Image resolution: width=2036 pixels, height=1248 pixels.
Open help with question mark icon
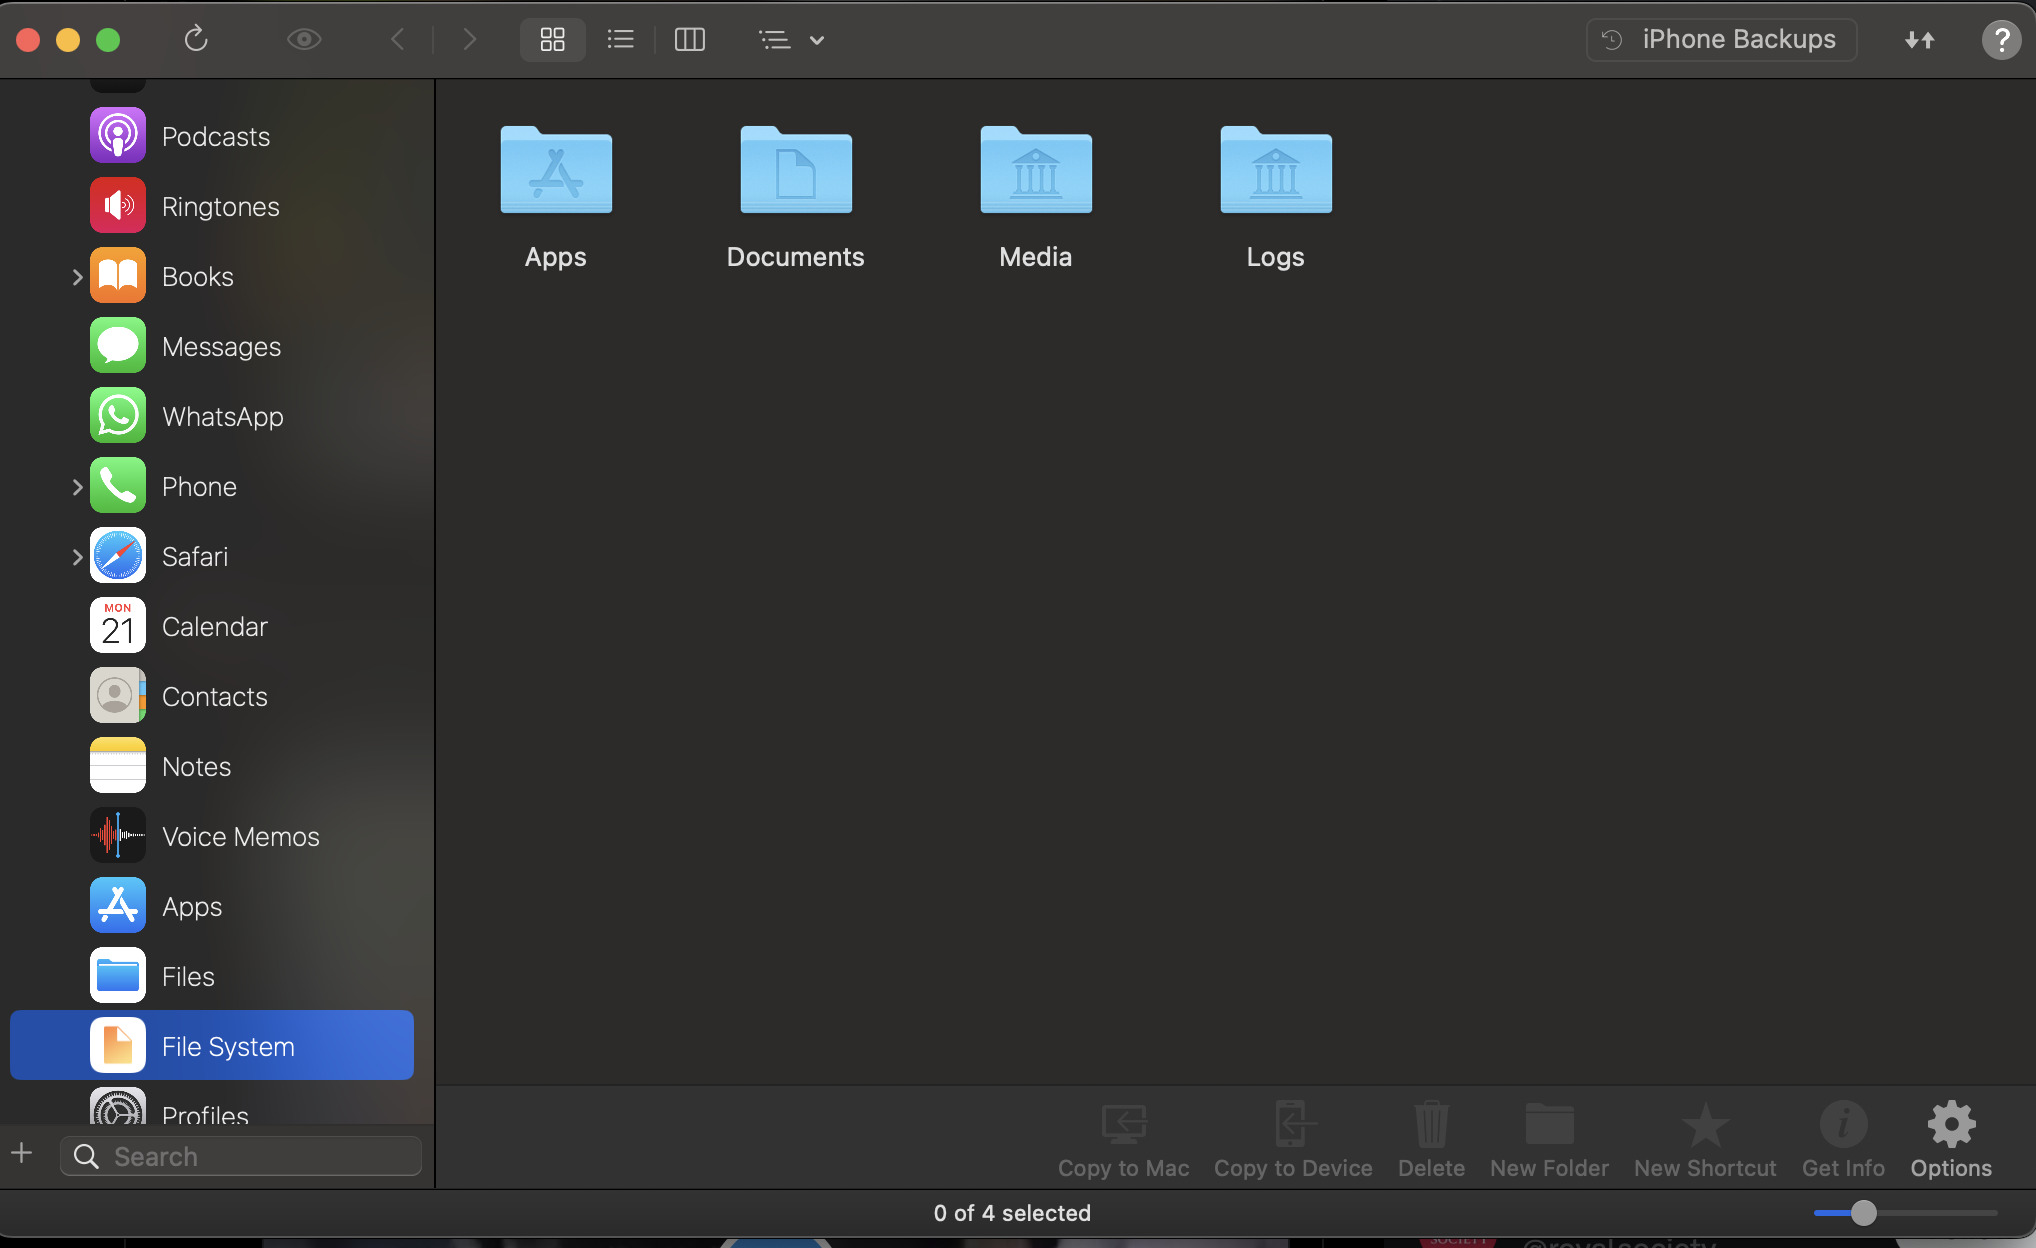(2001, 40)
